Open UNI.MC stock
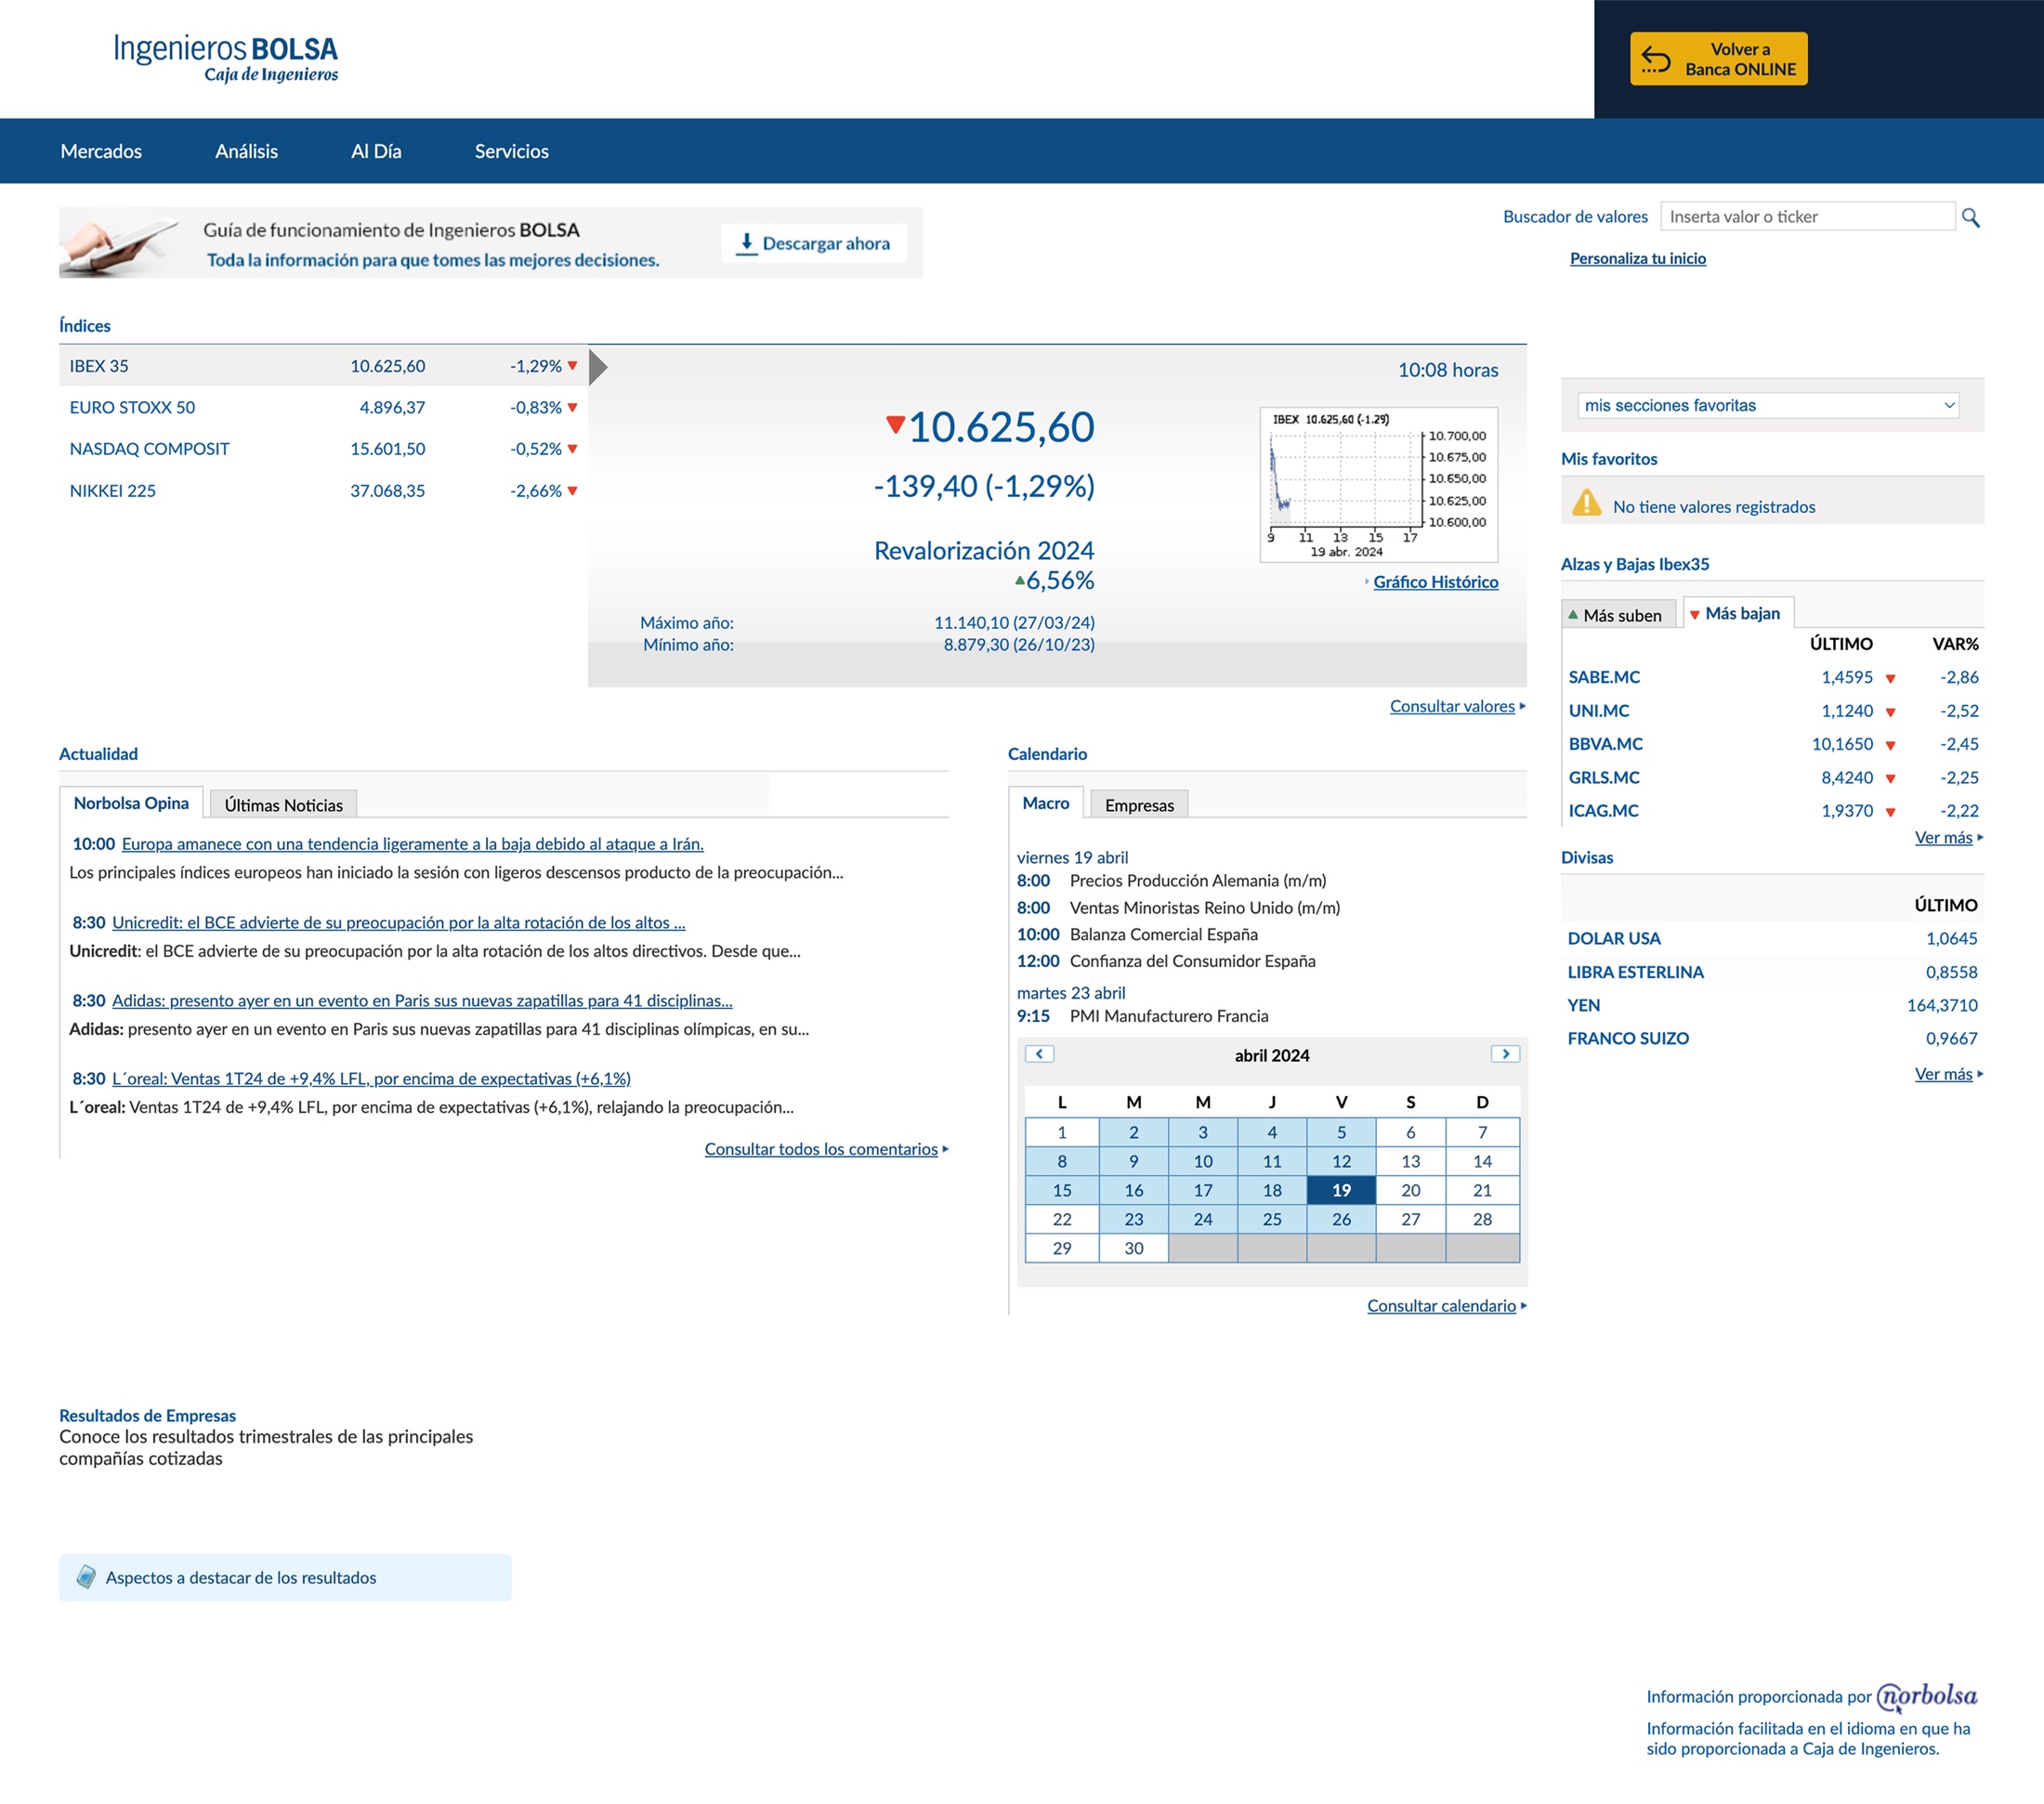The image size is (2044, 1804). [1598, 711]
